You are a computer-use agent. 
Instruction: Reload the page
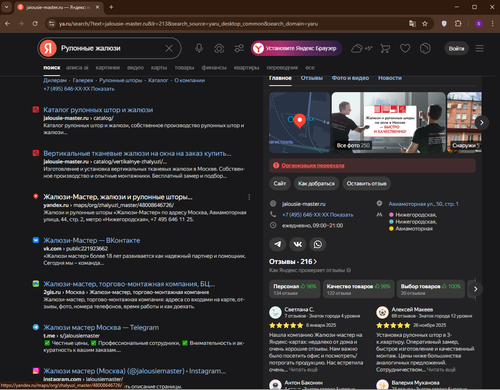pyautogui.click(x=35, y=24)
